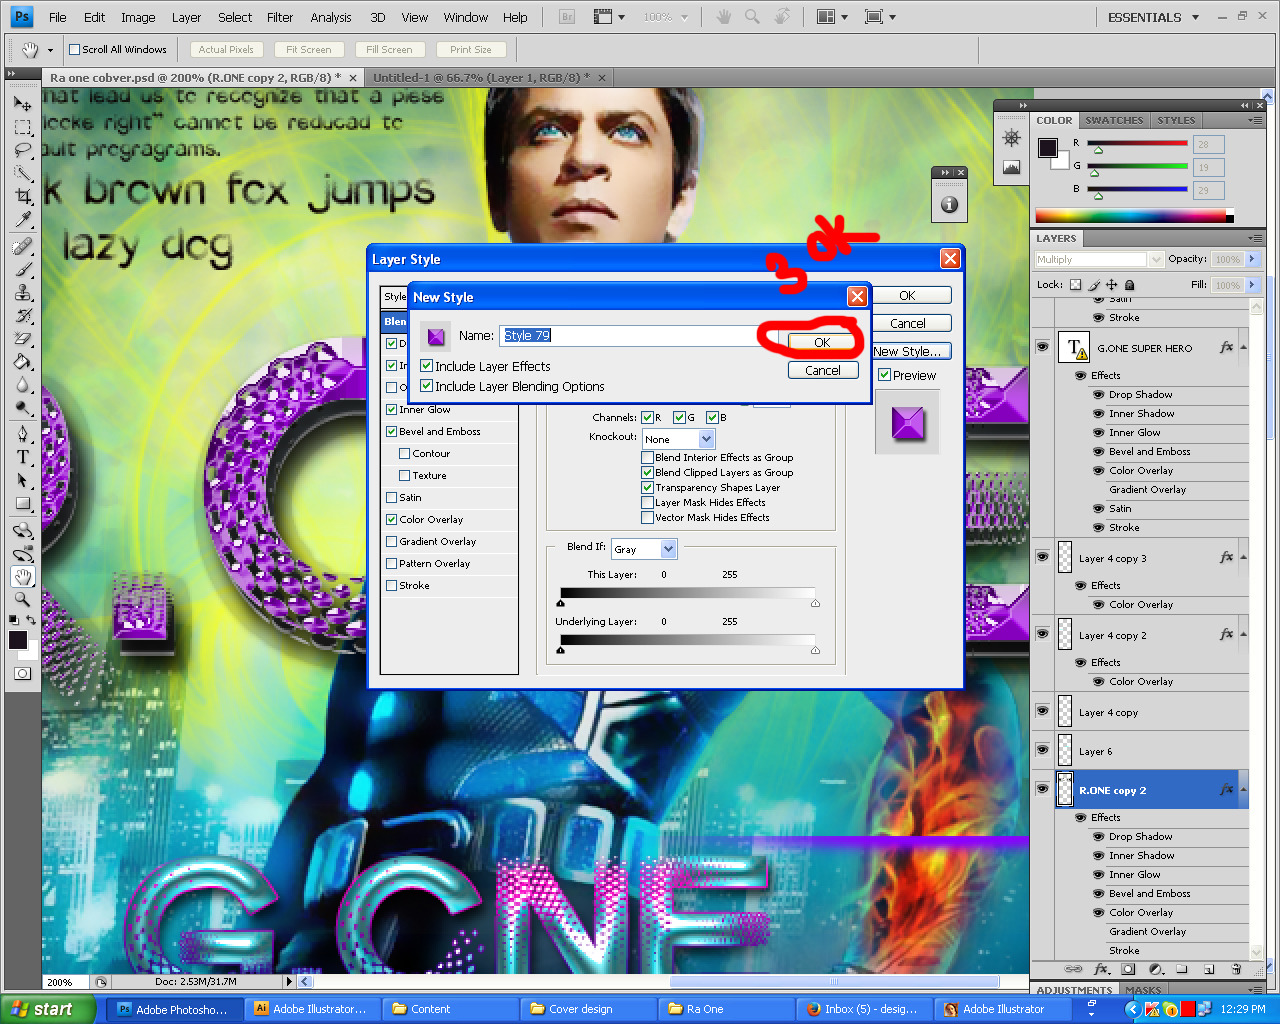Click the Delete layer trash icon

tap(1236, 969)
